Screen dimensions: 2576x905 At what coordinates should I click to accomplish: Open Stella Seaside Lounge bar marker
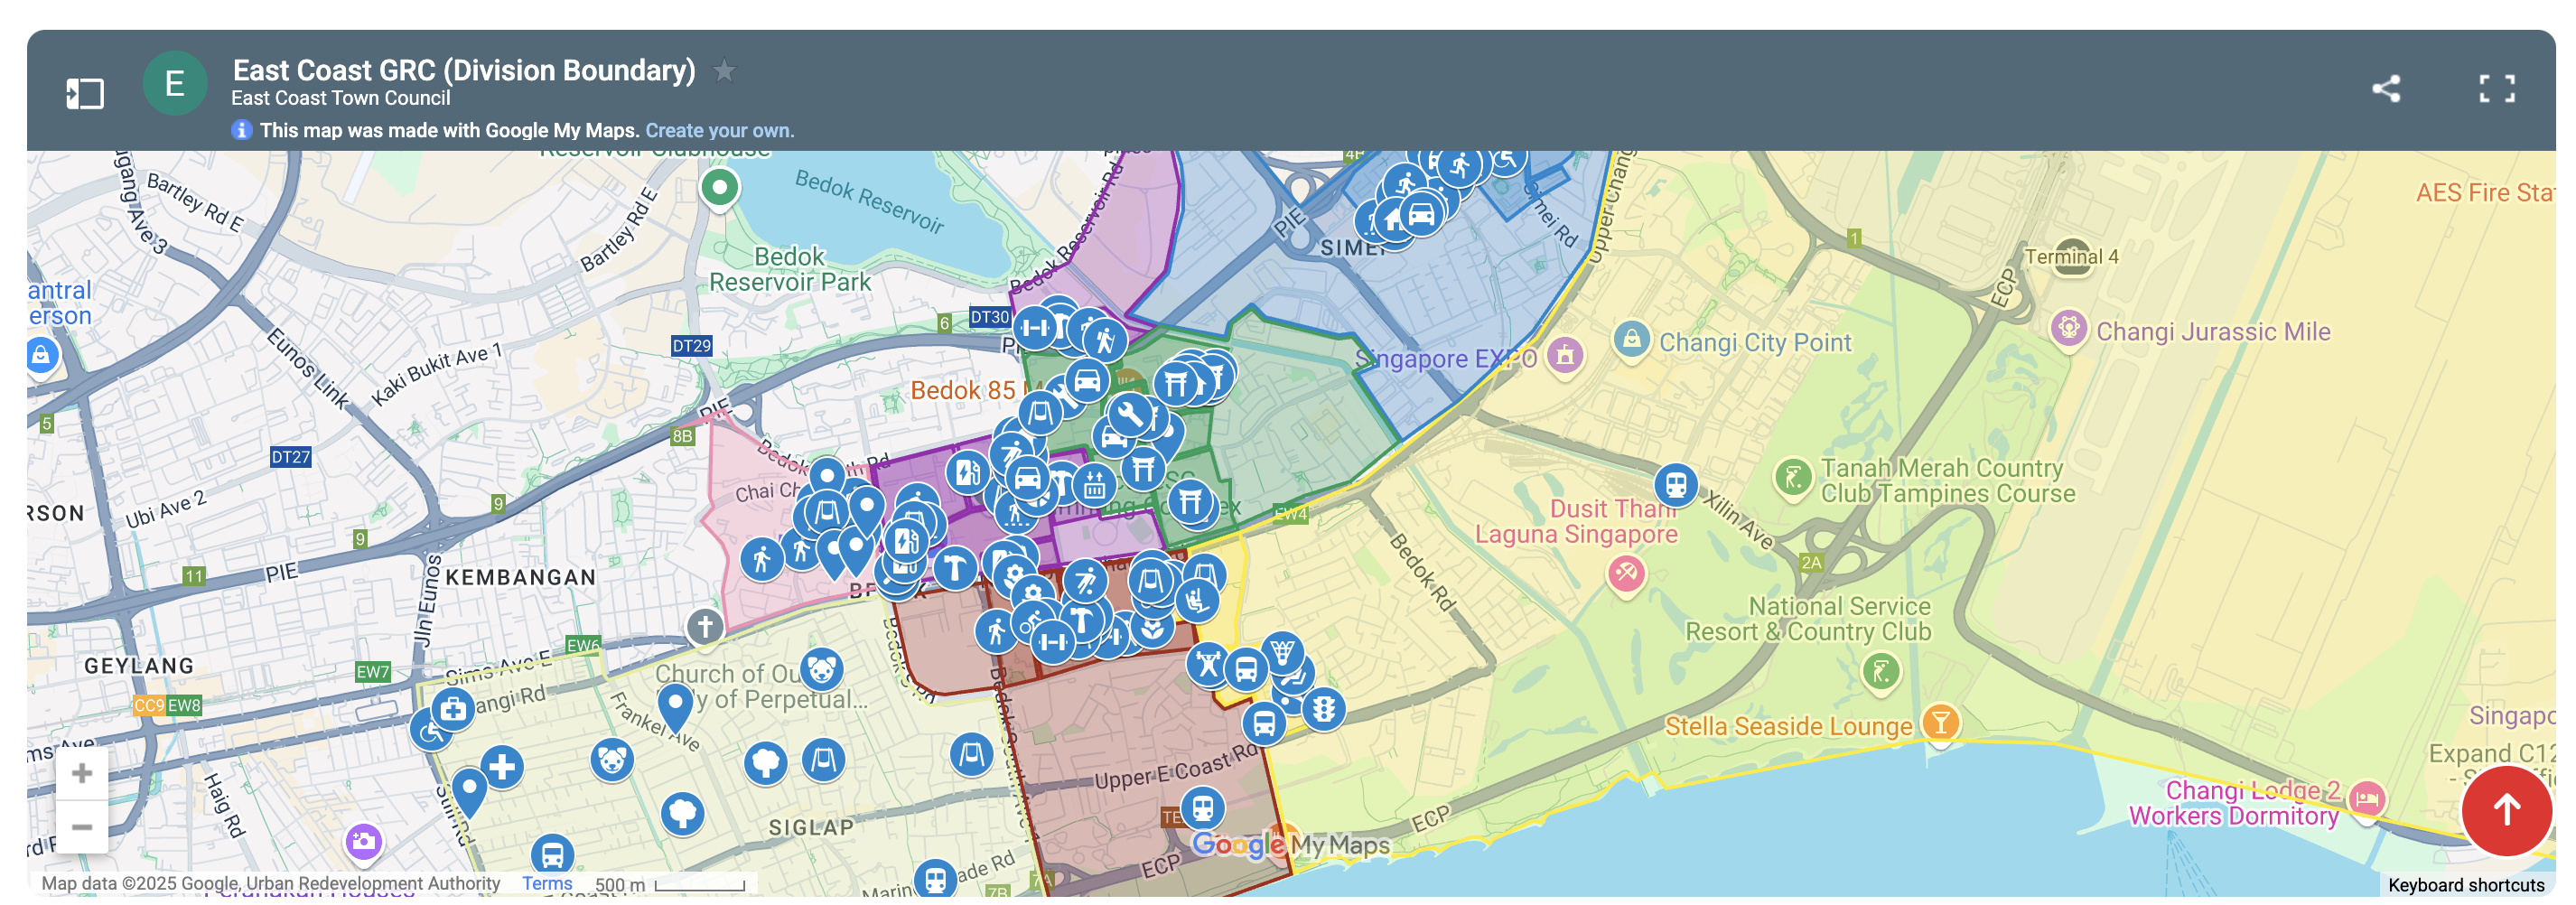point(1940,721)
